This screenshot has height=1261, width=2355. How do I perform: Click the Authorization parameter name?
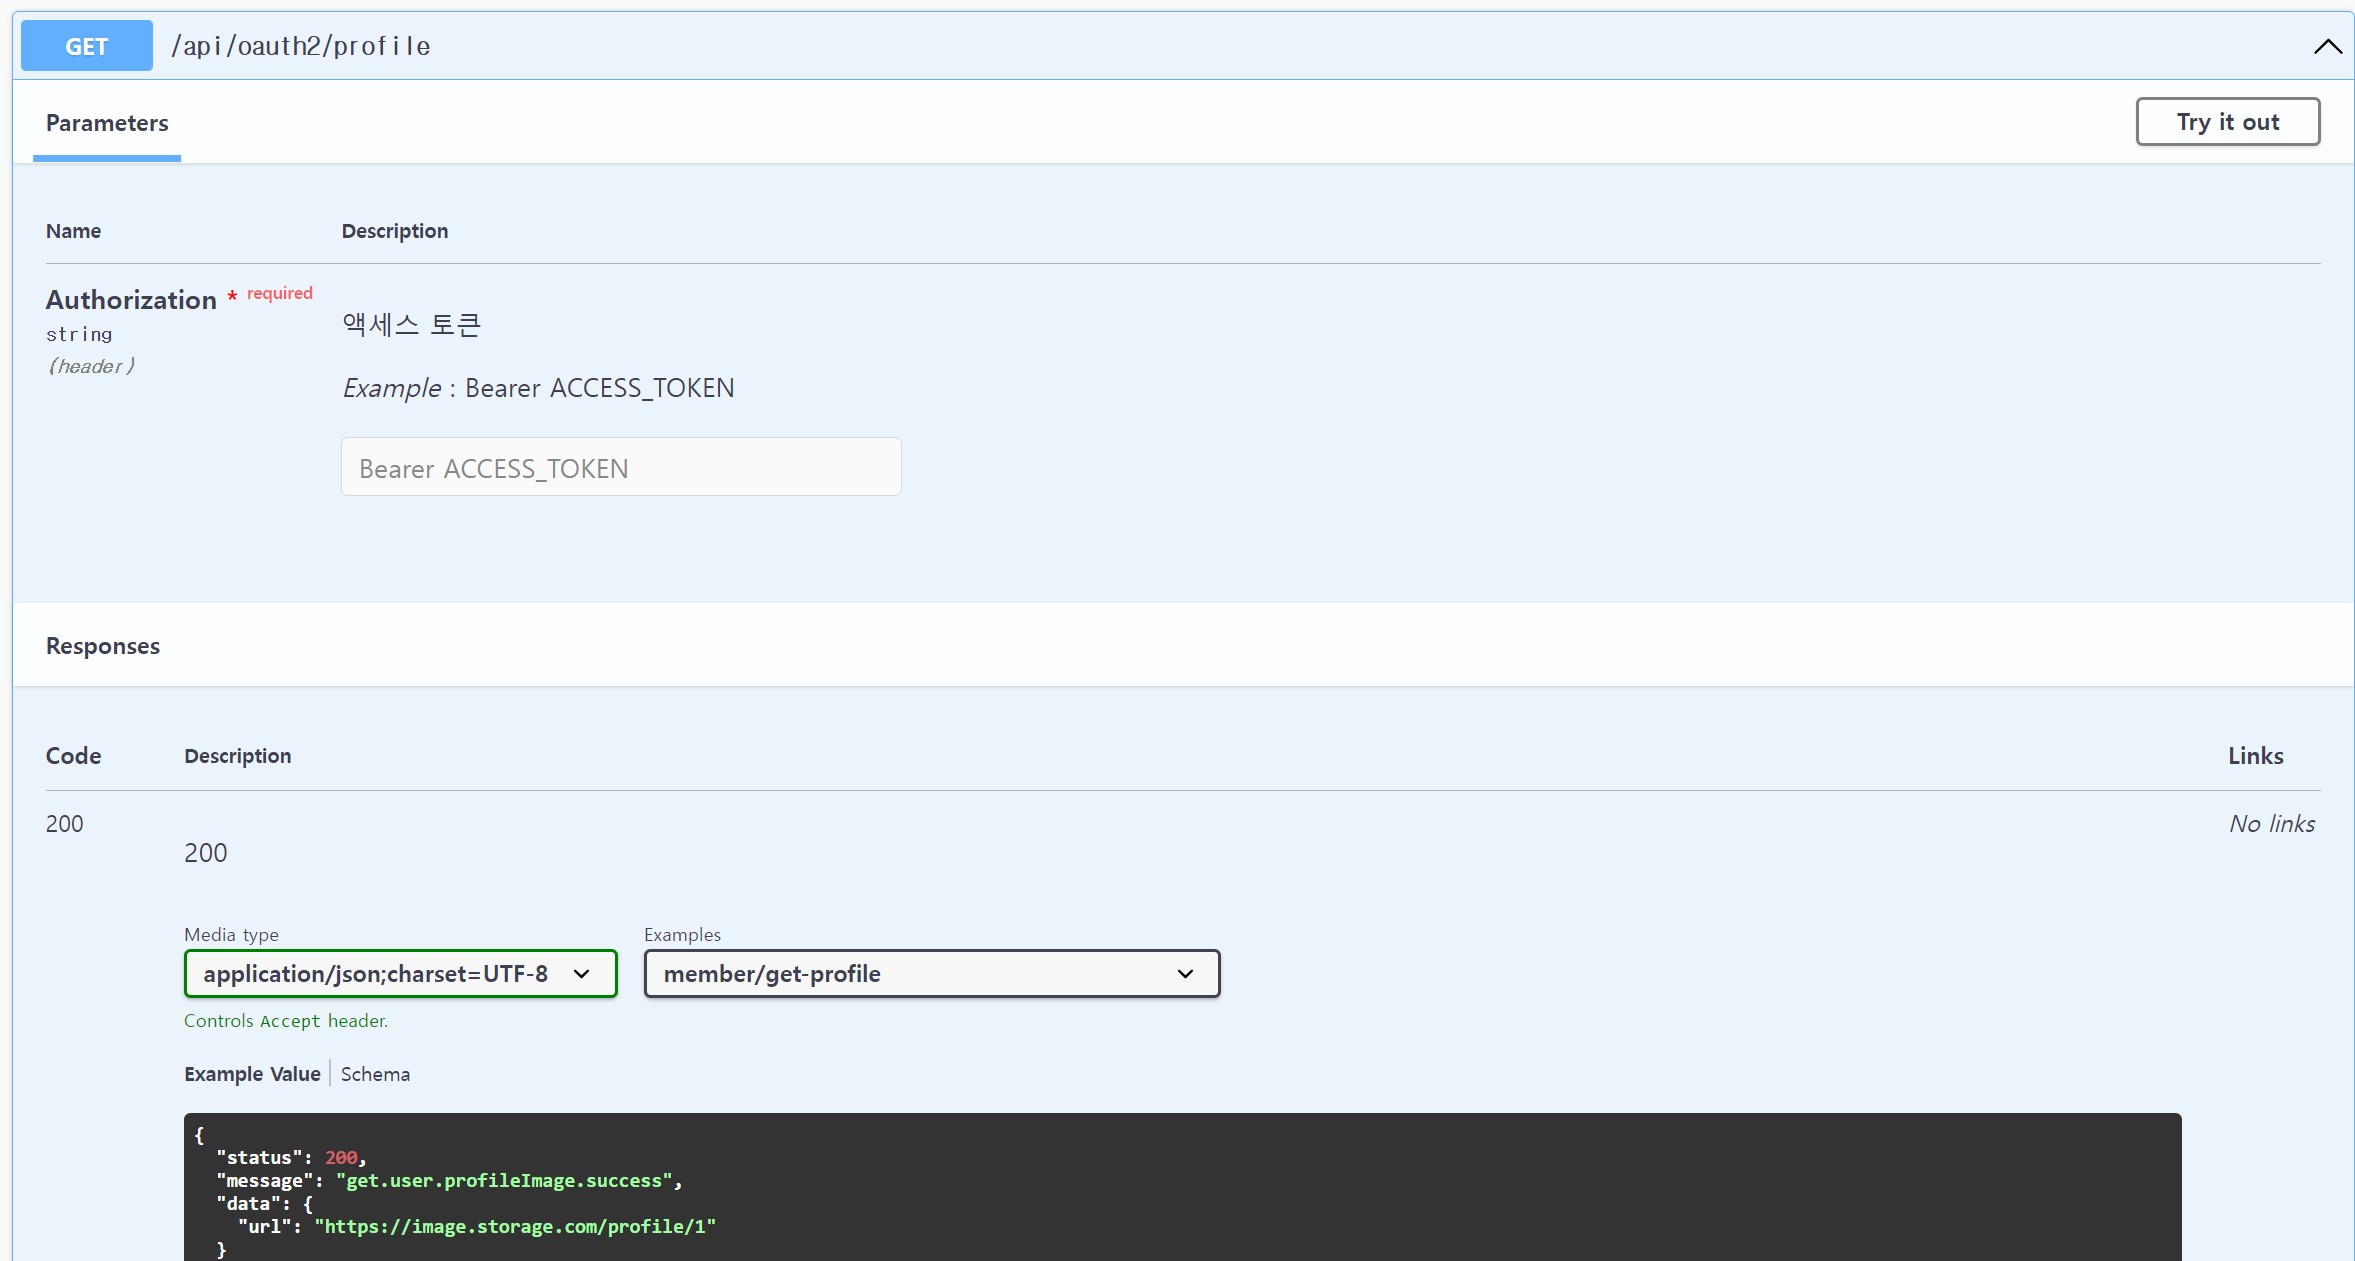pos(131,300)
